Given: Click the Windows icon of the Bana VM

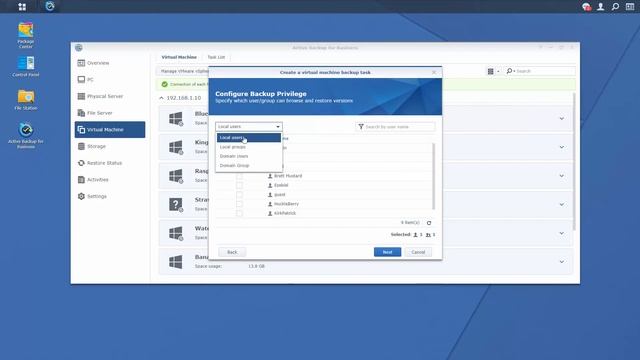Looking at the screenshot, I should tap(176, 262).
